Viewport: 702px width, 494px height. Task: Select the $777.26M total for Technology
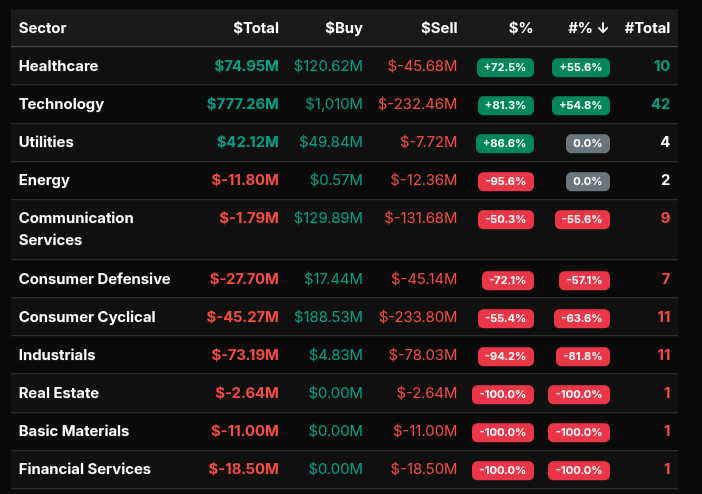(243, 104)
